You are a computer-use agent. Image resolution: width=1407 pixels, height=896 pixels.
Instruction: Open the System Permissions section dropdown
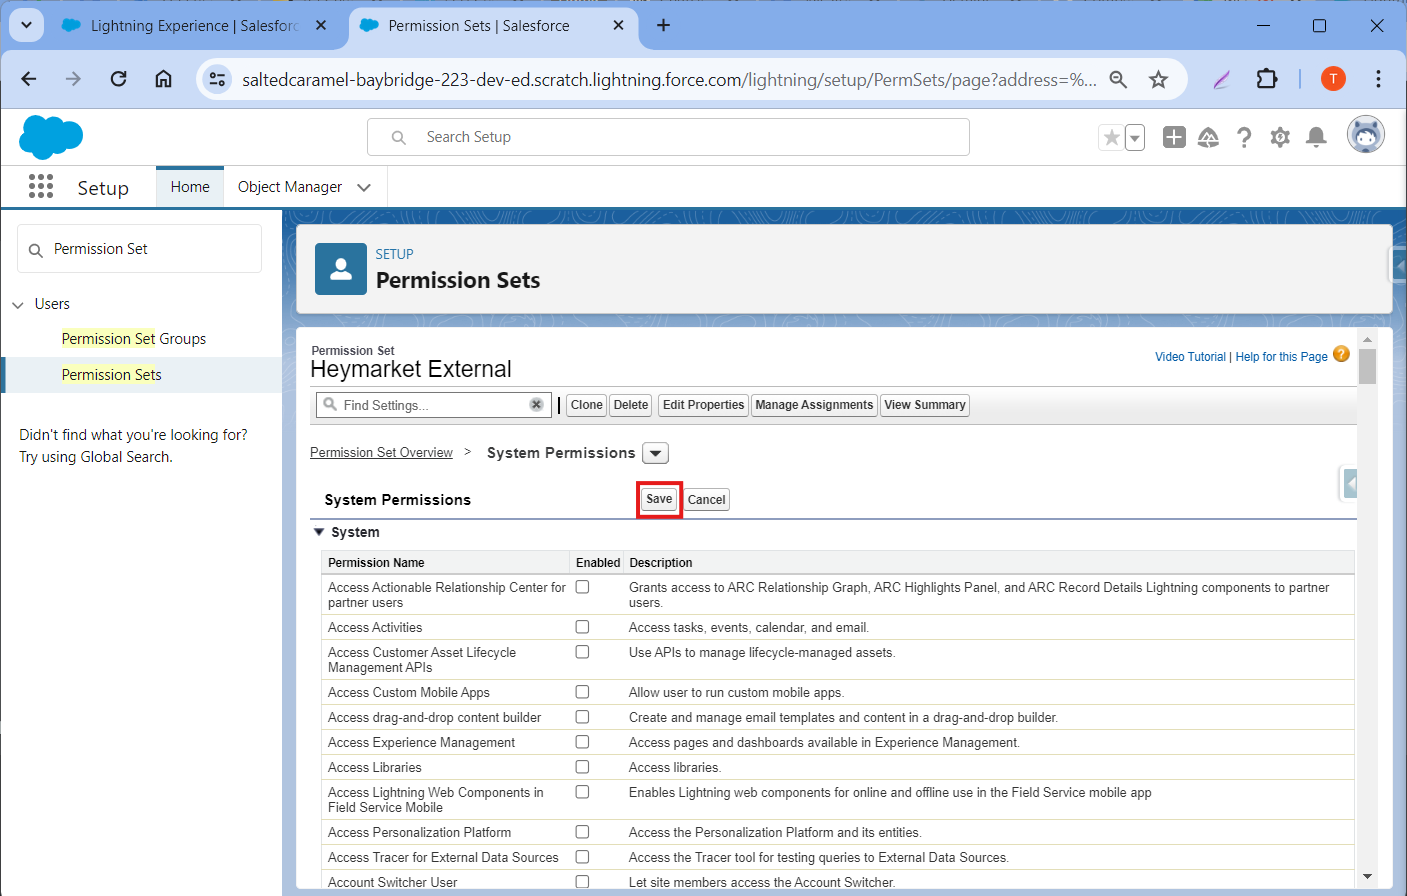tap(655, 453)
